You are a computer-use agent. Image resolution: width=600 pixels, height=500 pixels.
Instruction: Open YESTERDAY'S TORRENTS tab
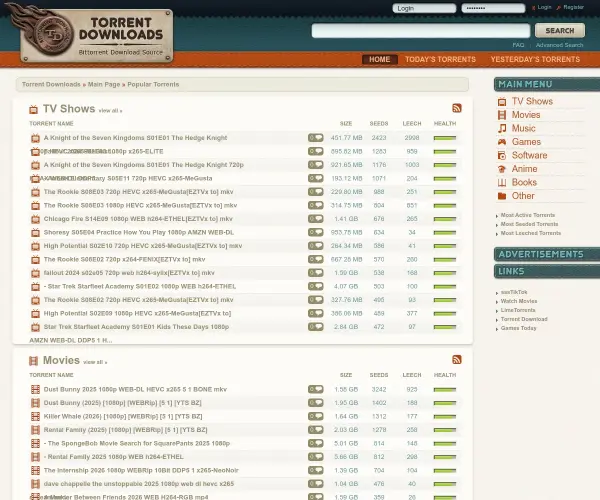click(x=535, y=59)
